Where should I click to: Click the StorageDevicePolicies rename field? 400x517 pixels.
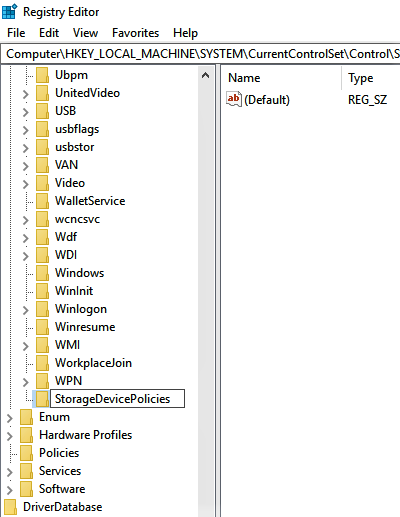tap(117, 398)
